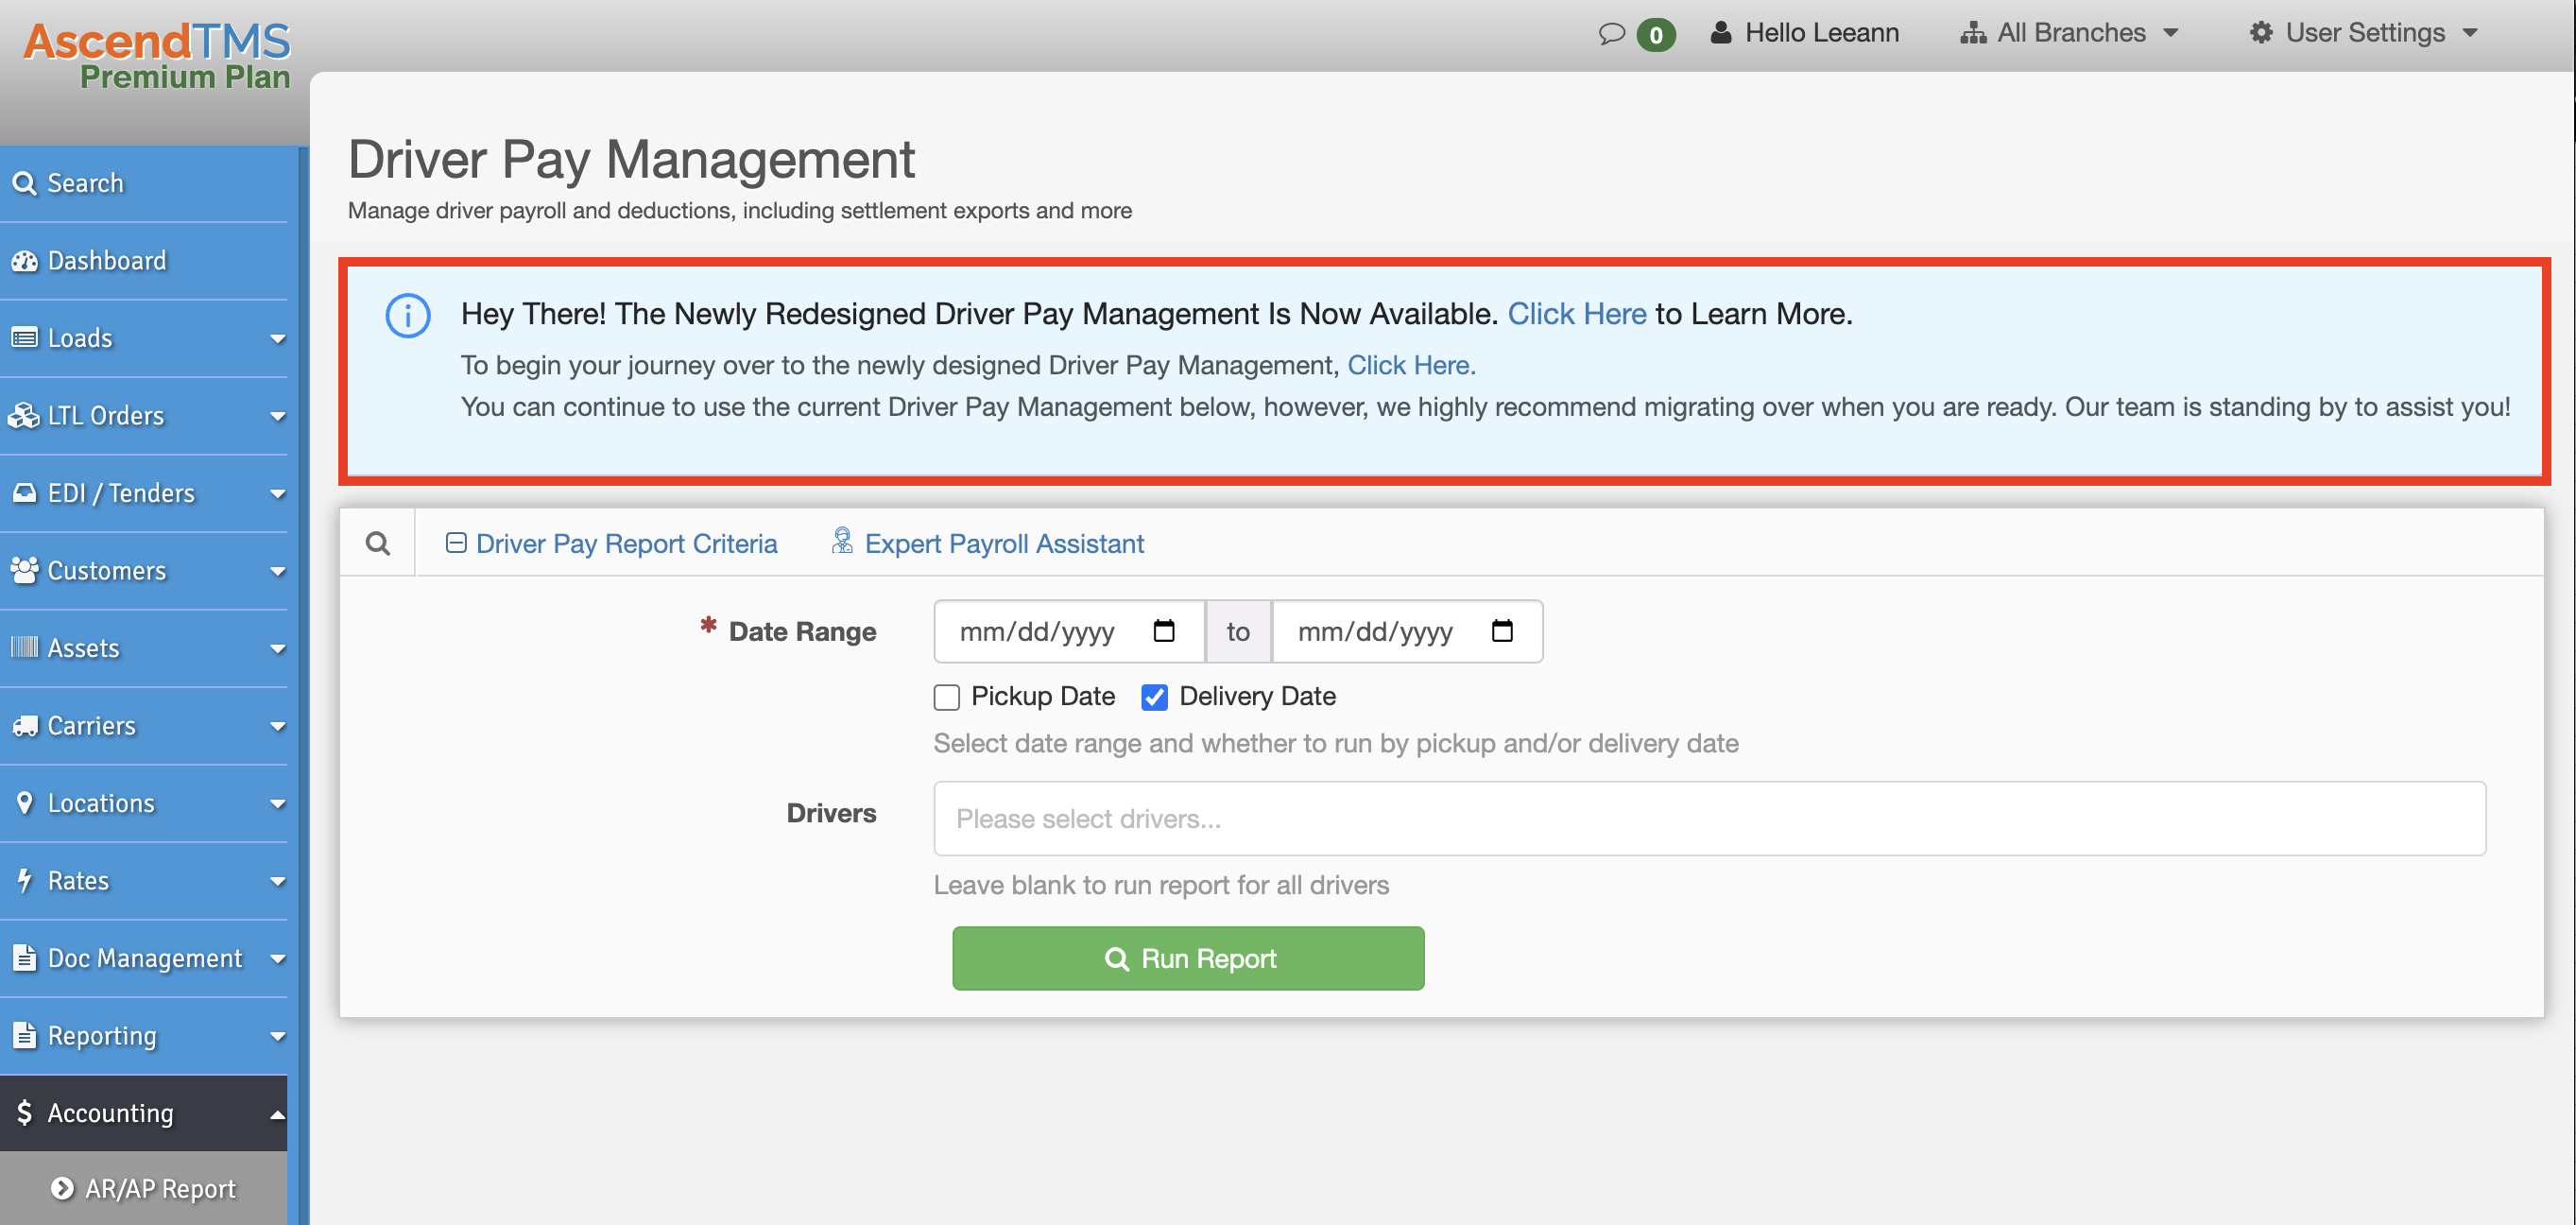Expand the Doc Management menu arrow

pos(277,959)
